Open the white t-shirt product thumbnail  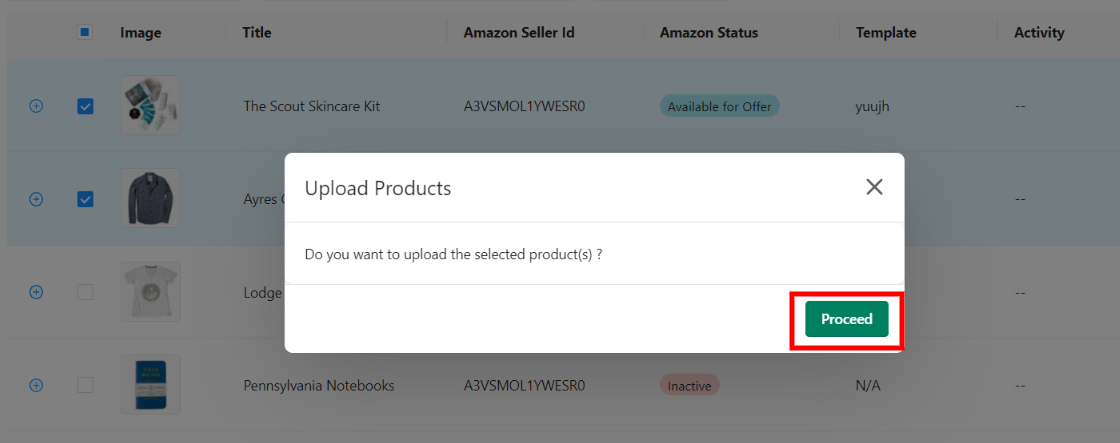click(151, 291)
